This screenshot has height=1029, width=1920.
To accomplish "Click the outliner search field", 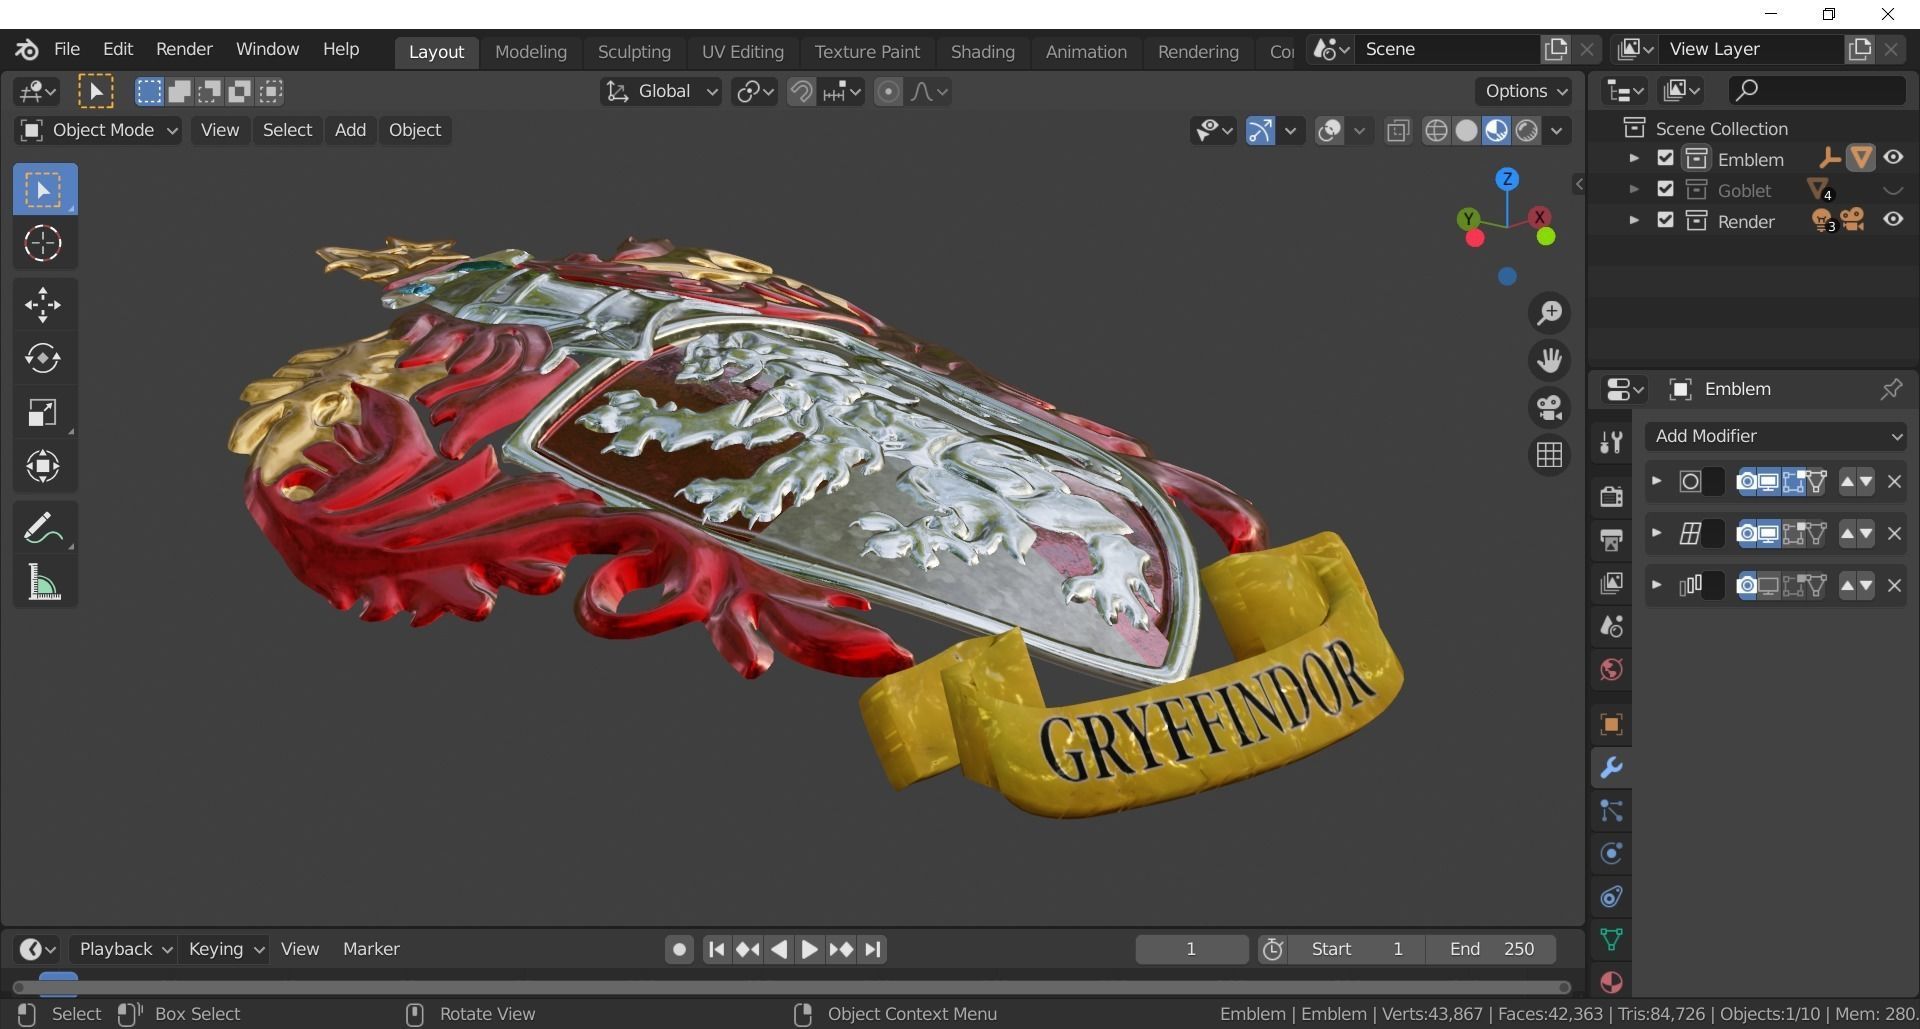I will pyautogui.click(x=1816, y=90).
